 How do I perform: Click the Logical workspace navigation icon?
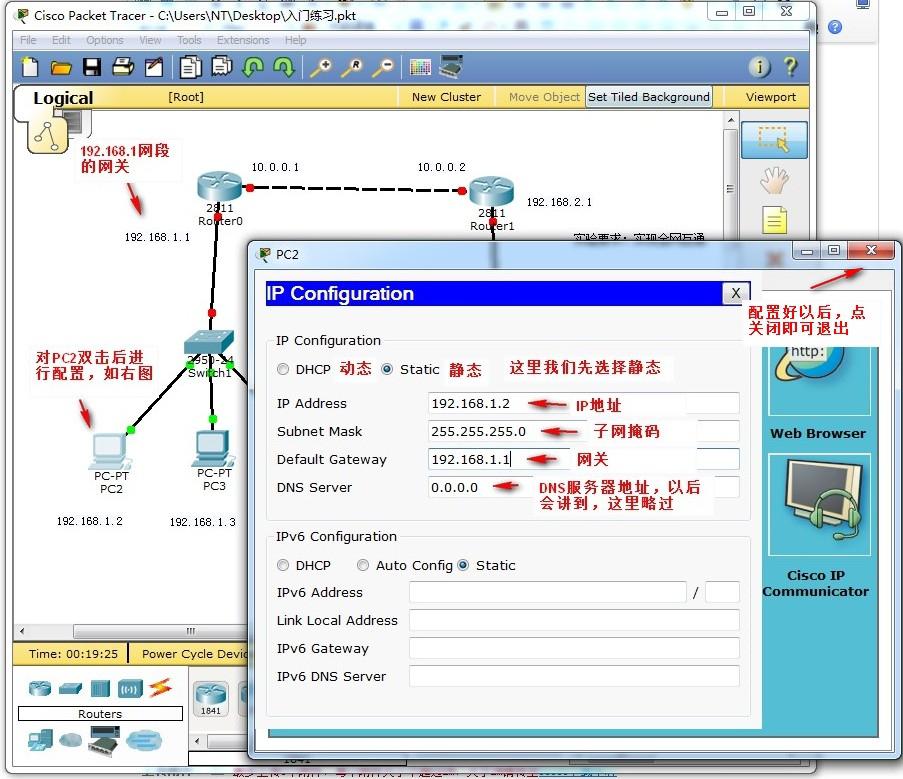click(47, 136)
